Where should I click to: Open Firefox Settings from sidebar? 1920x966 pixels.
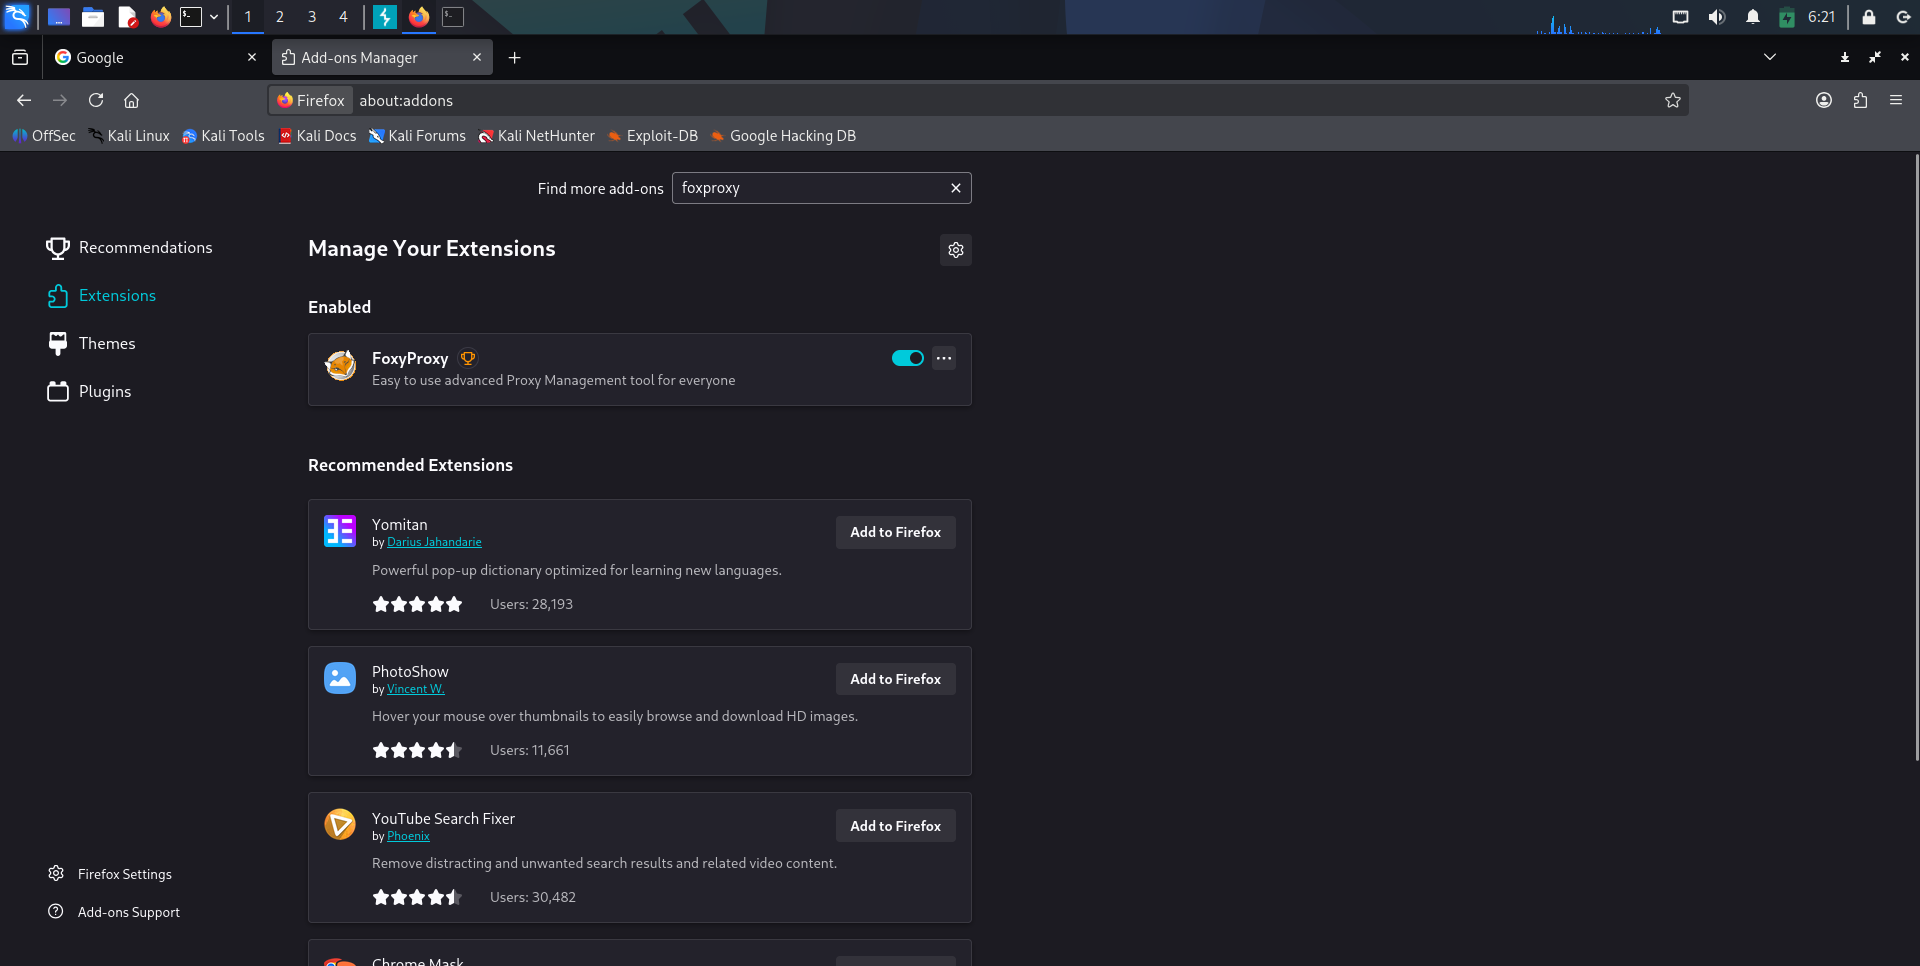coord(110,874)
